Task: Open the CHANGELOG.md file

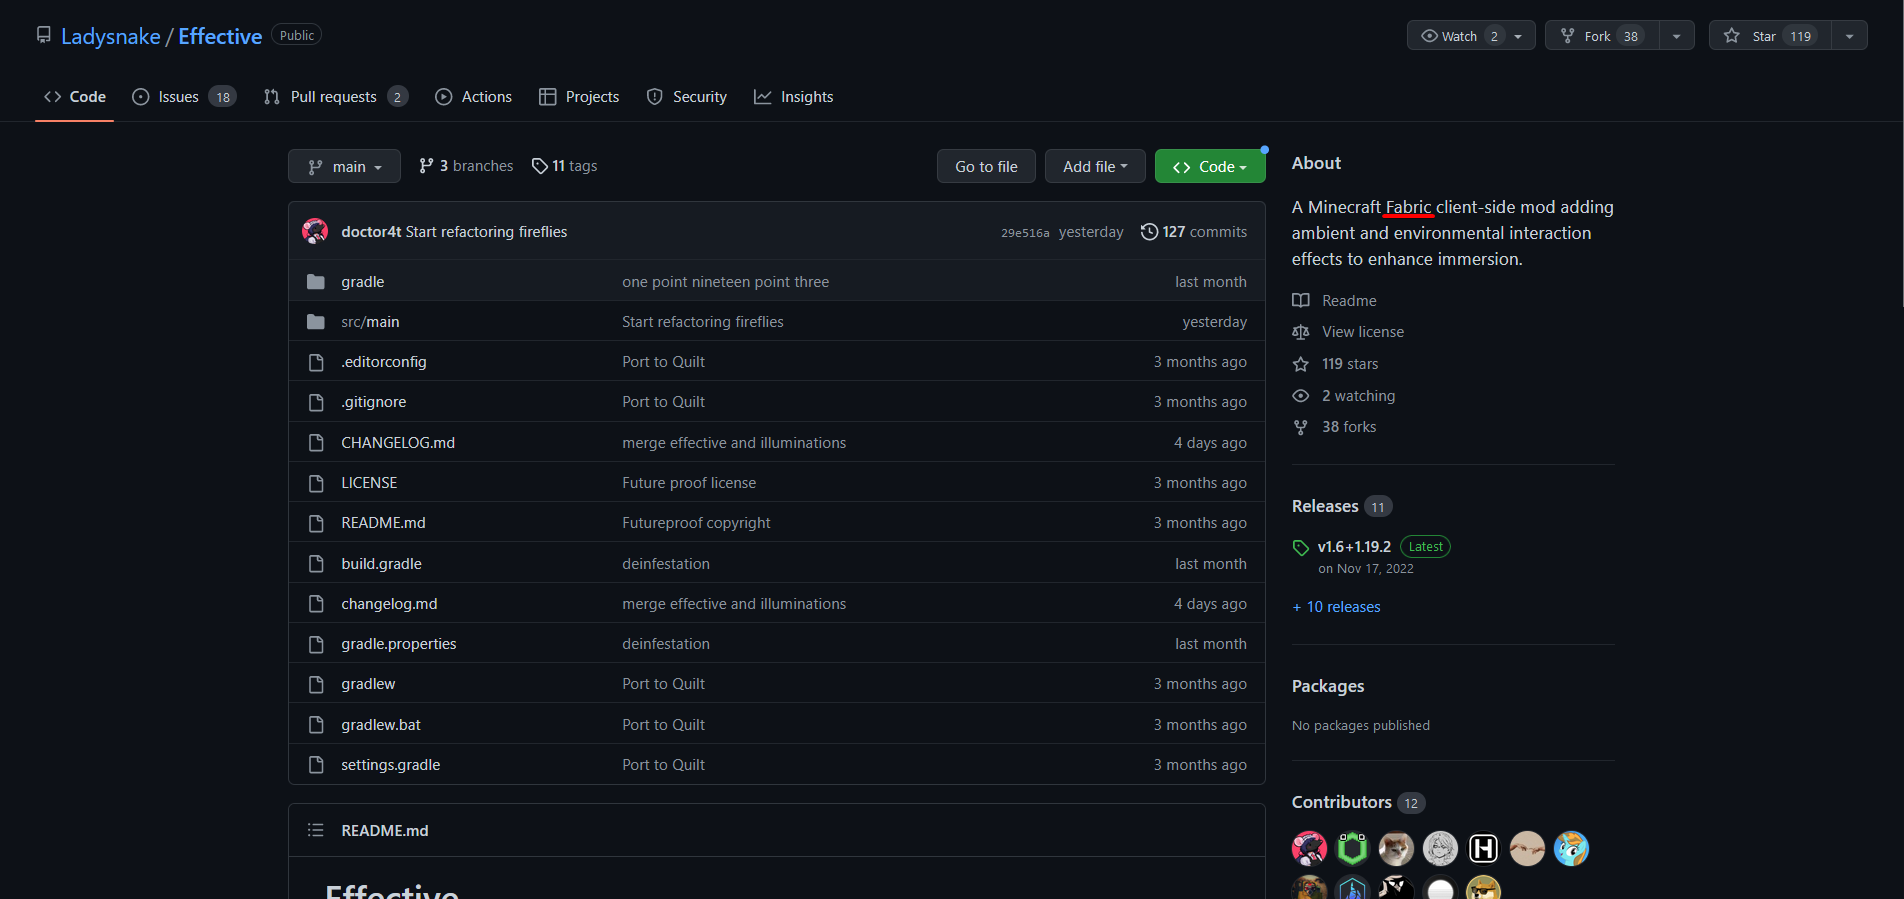Action: (x=398, y=442)
